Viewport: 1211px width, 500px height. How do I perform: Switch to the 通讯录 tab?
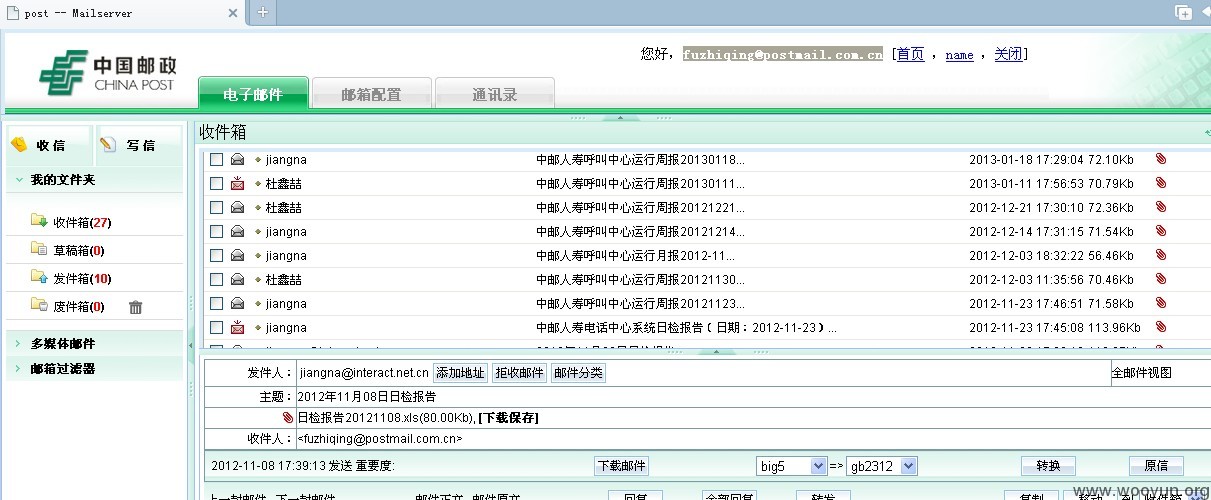(x=495, y=94)
